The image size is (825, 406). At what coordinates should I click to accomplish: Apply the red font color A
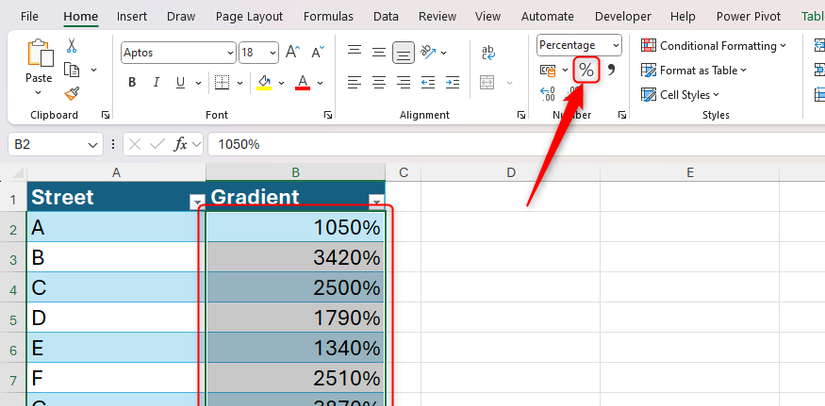303,83
